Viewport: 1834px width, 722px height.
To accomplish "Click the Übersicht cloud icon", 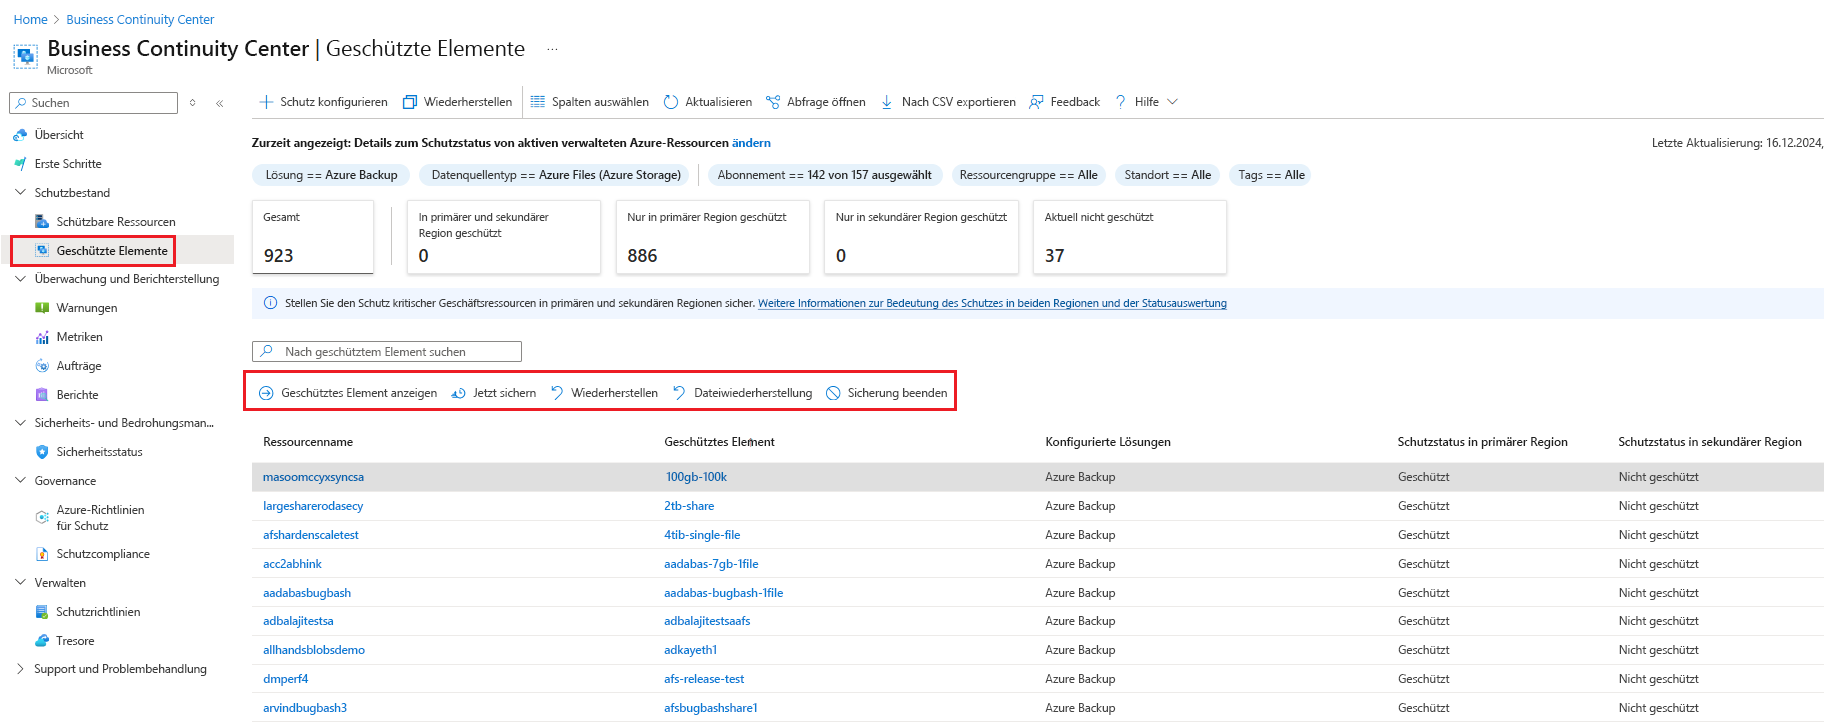I will point(20,135).
